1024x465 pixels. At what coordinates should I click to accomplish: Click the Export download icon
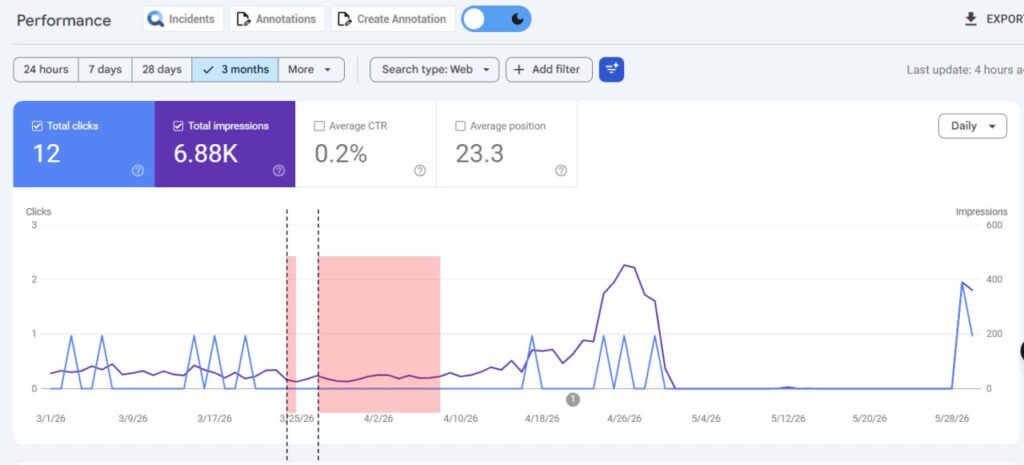[971, 19]
